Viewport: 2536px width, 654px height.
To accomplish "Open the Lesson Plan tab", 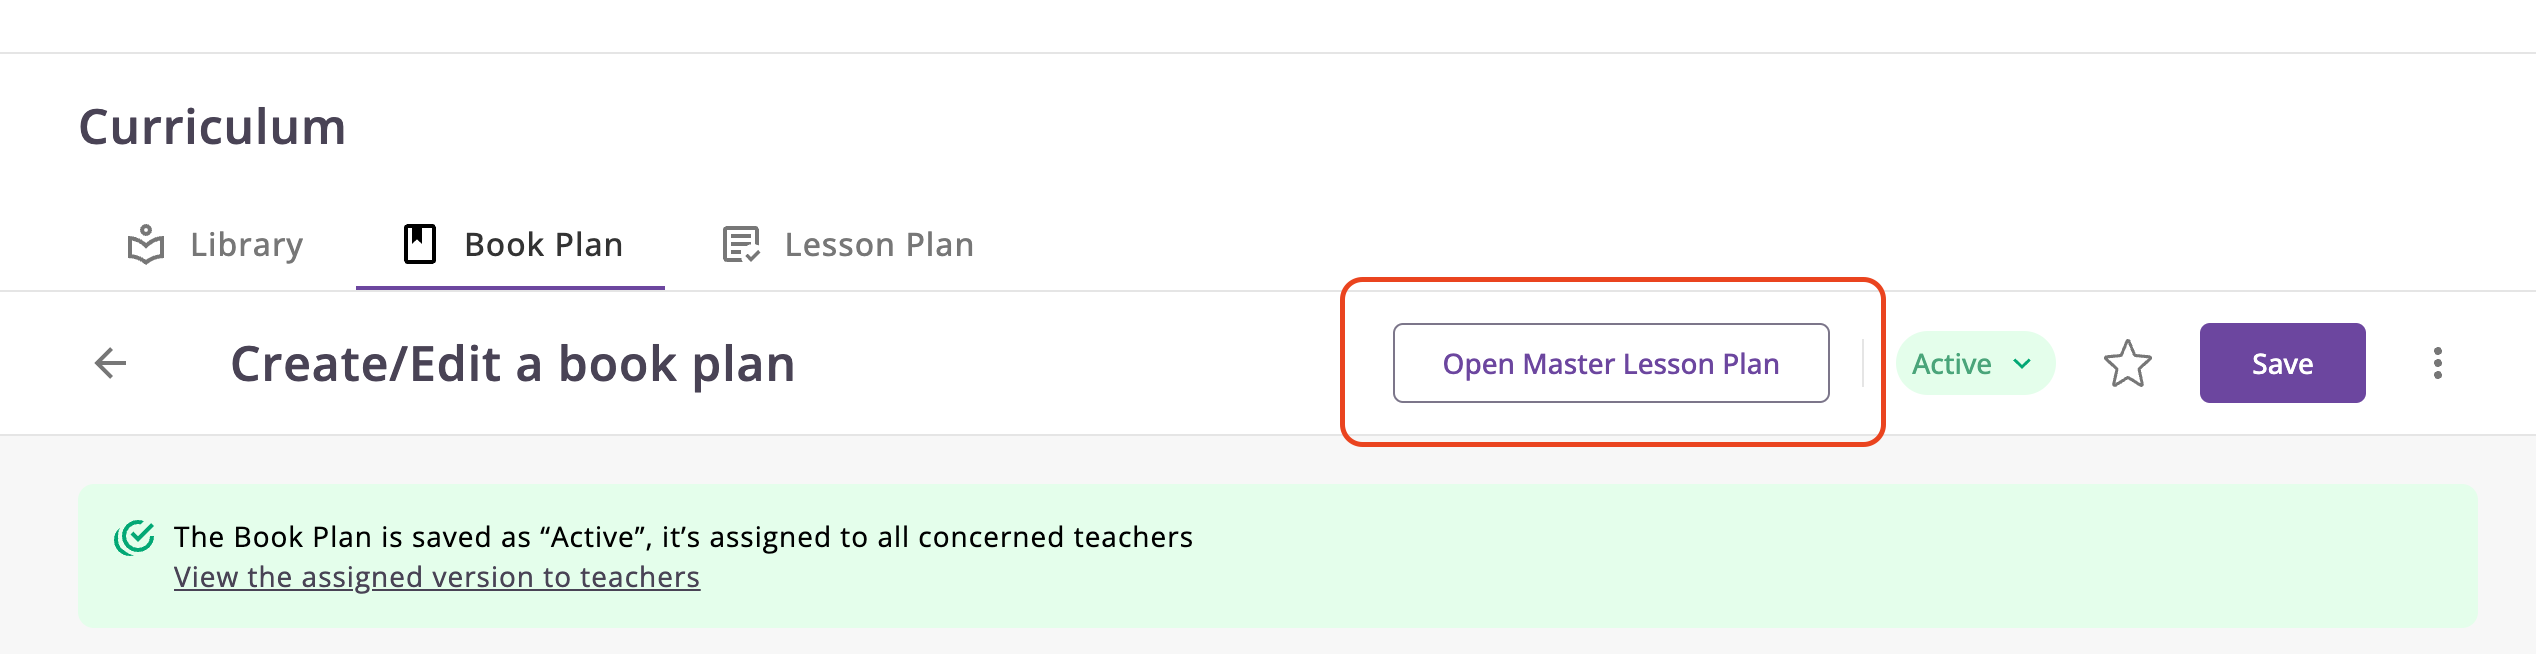I will coord(878,245).
